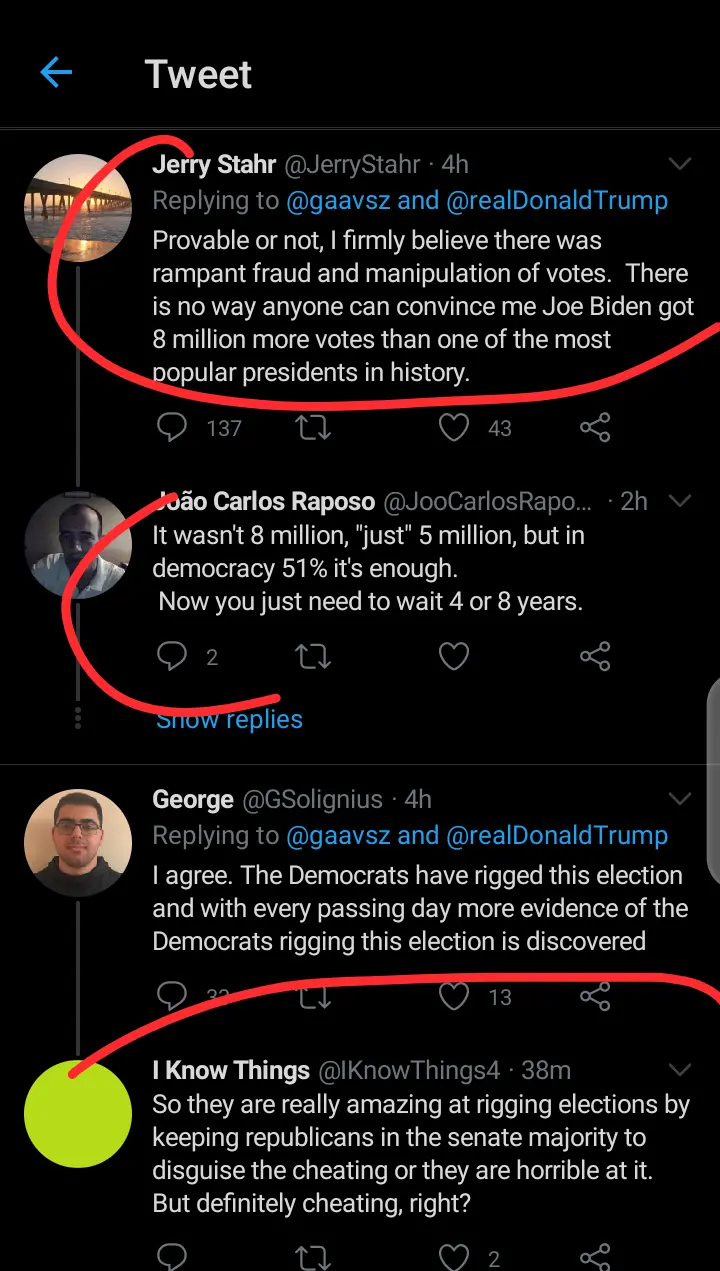Click the Show replies link
The image size is (720, 1271).
(x=230, y=720)
